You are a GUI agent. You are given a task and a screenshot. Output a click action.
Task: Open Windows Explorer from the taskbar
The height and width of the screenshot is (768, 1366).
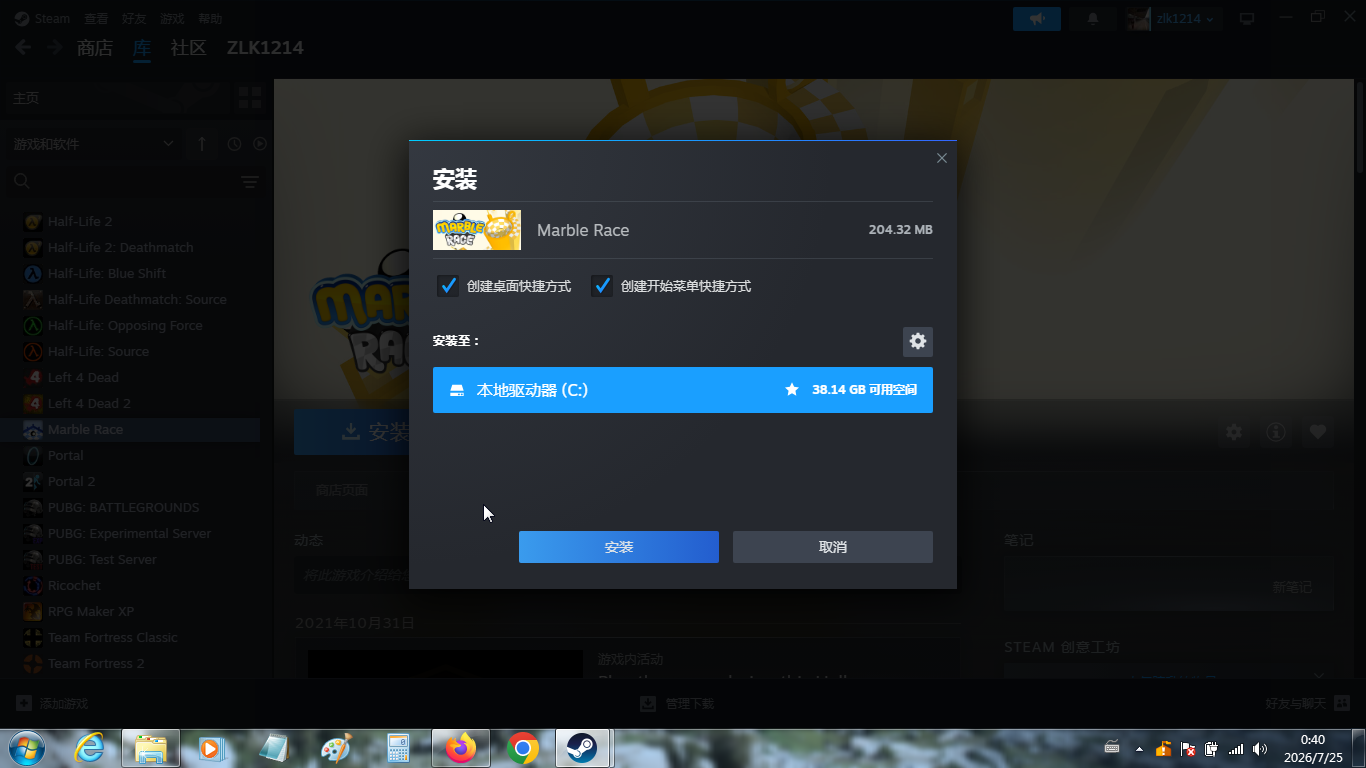151,748
